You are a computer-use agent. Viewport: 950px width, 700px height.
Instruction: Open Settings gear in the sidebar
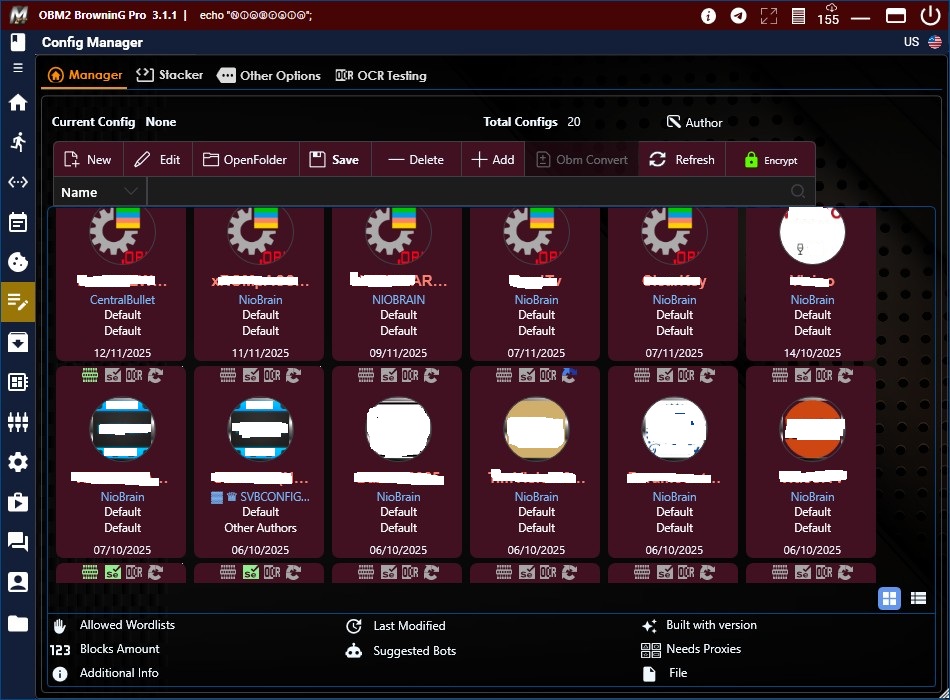18,462
